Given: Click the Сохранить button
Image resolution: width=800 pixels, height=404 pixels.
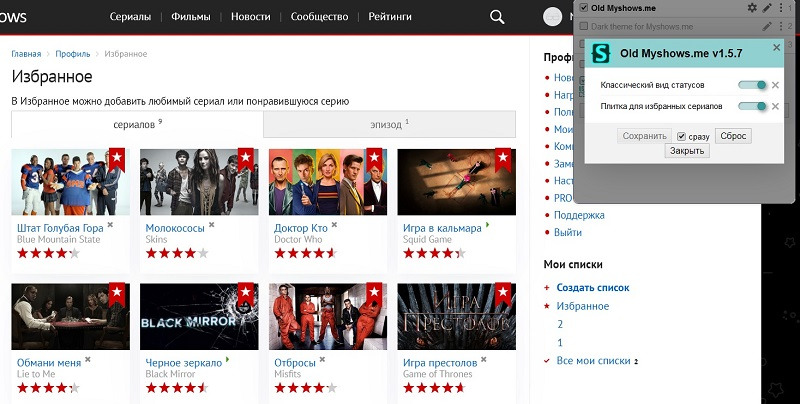Looking at the screenshot, I should click(x=644, y=136).
